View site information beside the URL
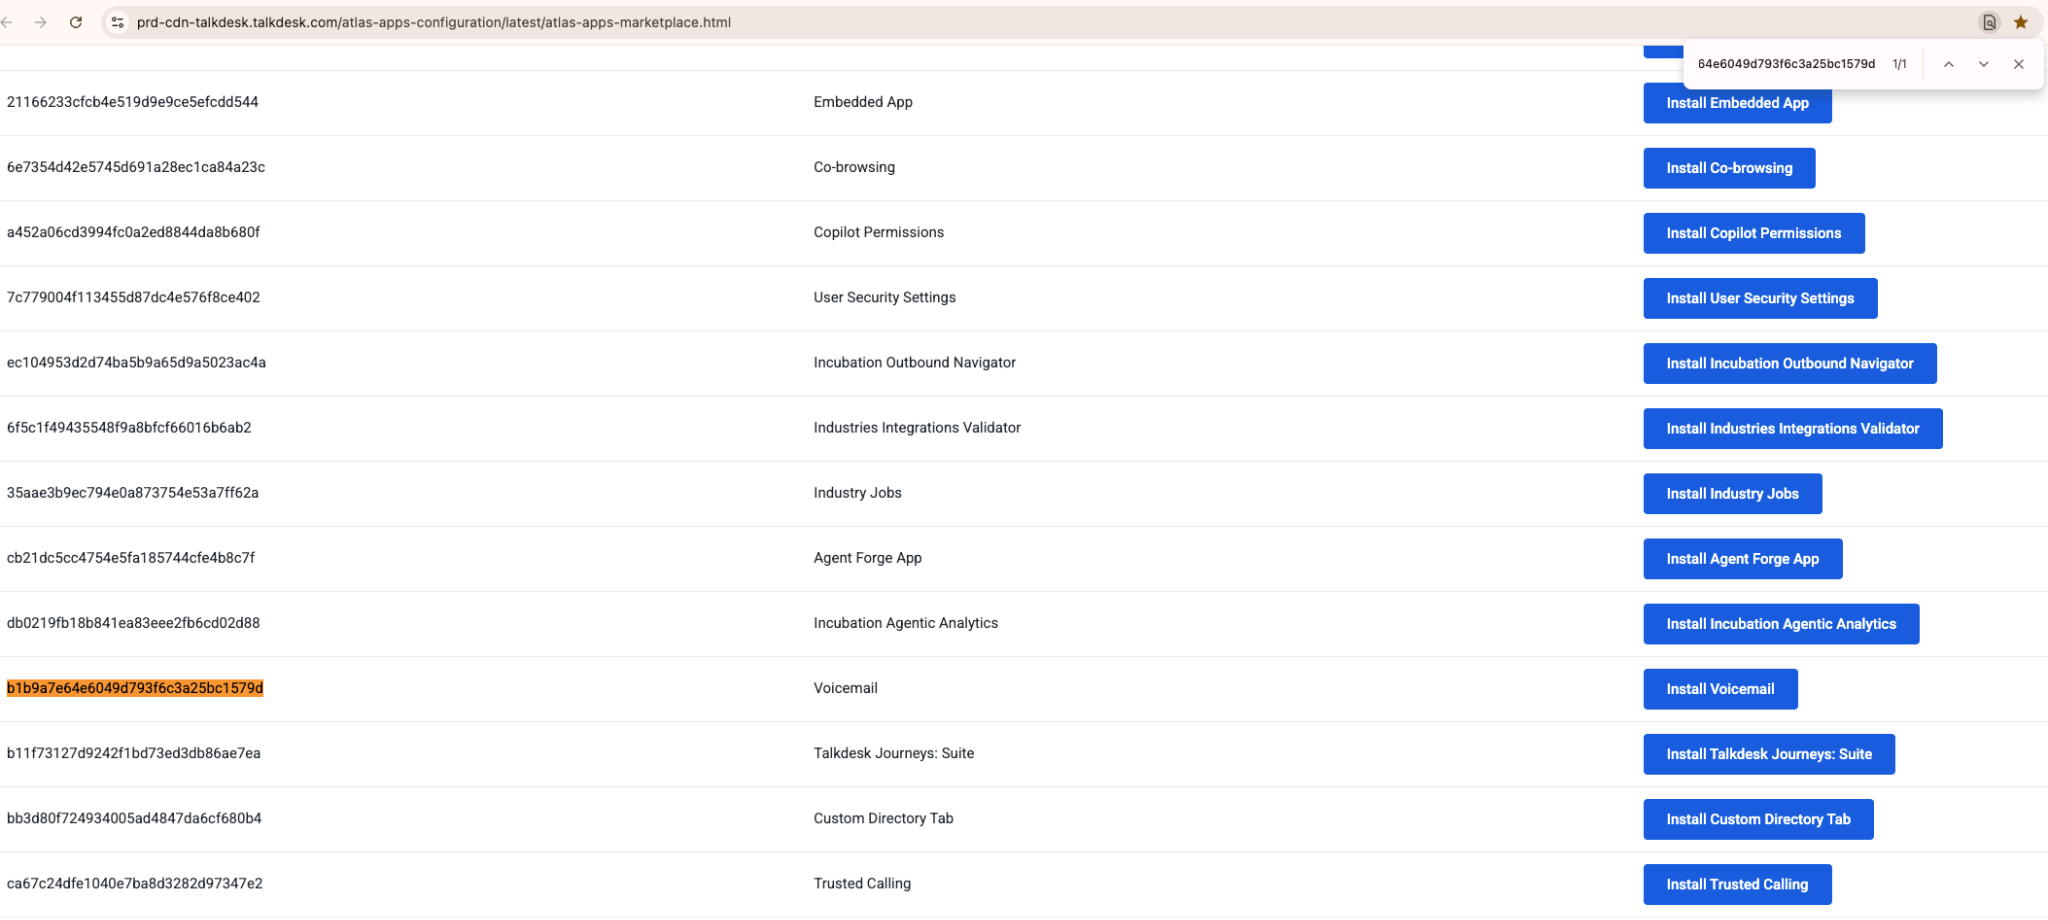Viewport: 2048px width, 920px height. 118,22
